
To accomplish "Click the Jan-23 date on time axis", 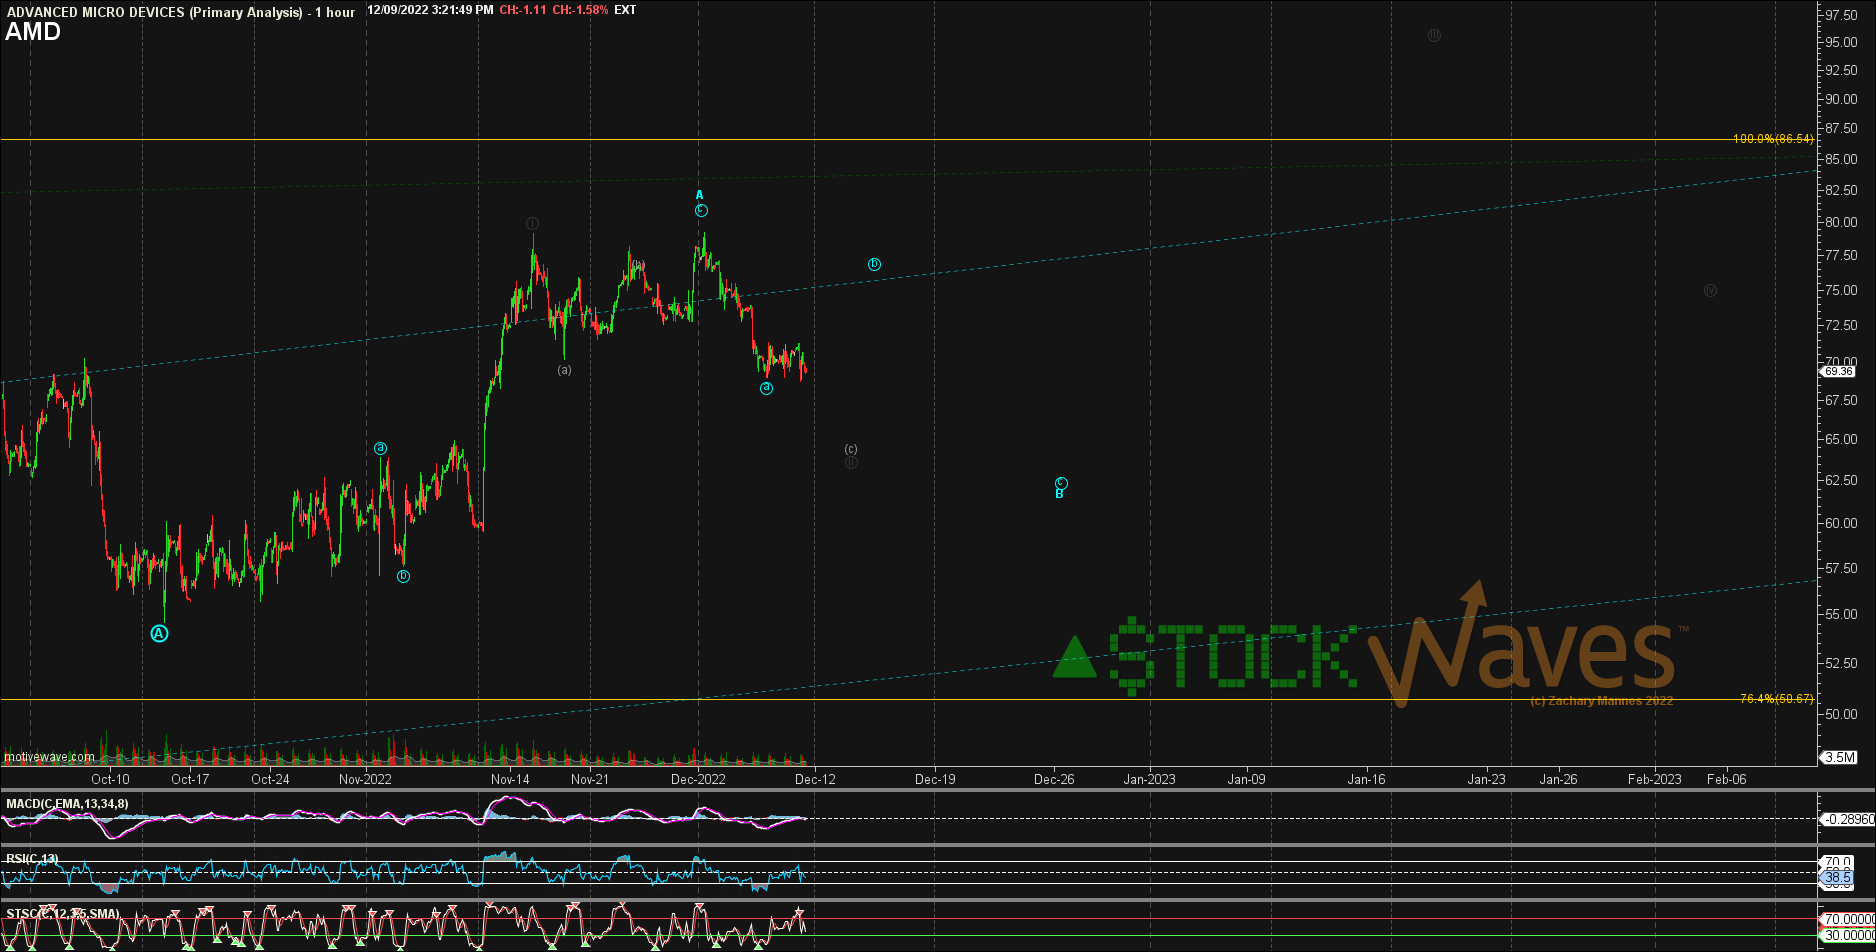I will click(x=1486, y=779).
